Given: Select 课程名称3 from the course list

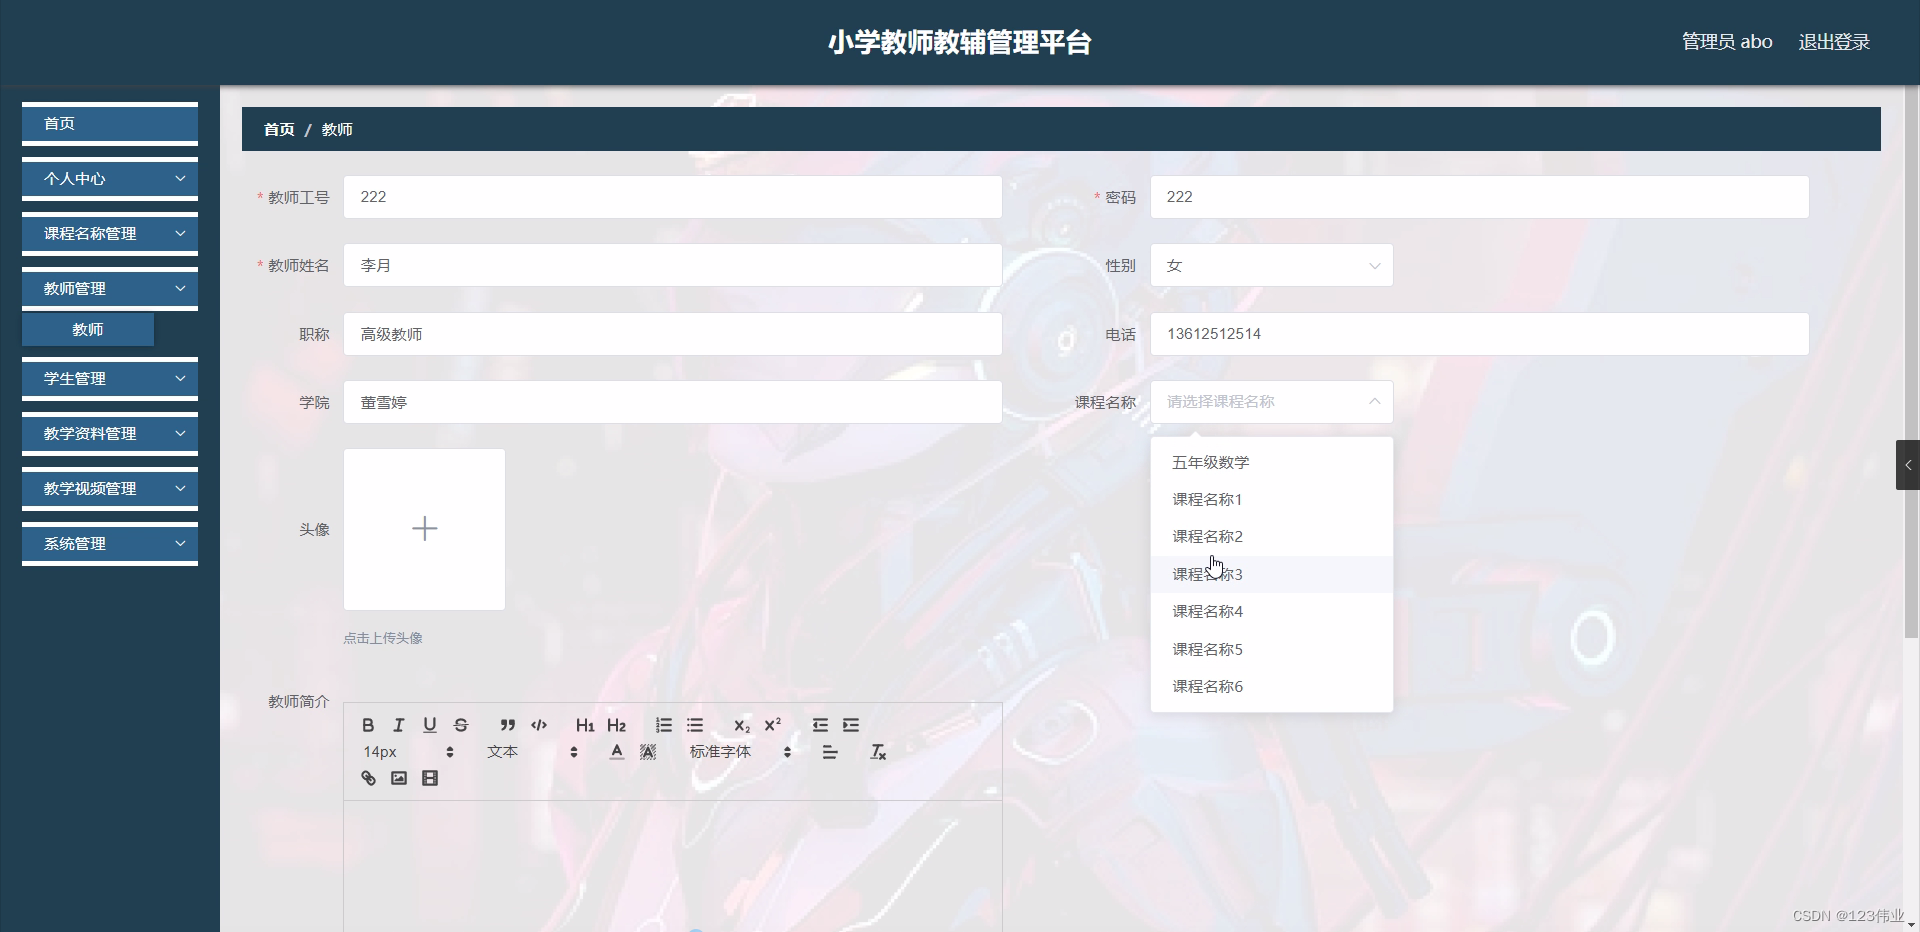Looking at the screenshot, I should [x=1207, y=574].
